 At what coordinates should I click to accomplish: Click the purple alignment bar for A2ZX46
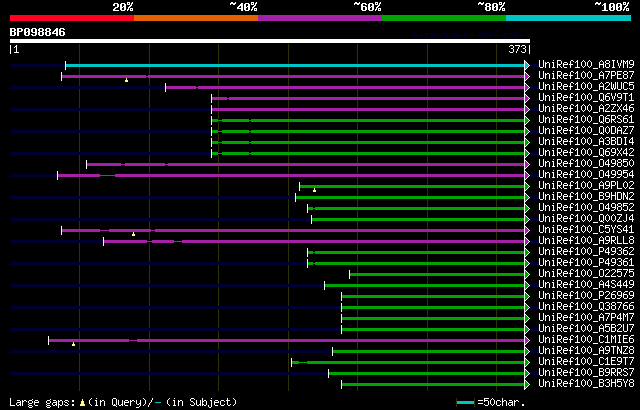368,109
